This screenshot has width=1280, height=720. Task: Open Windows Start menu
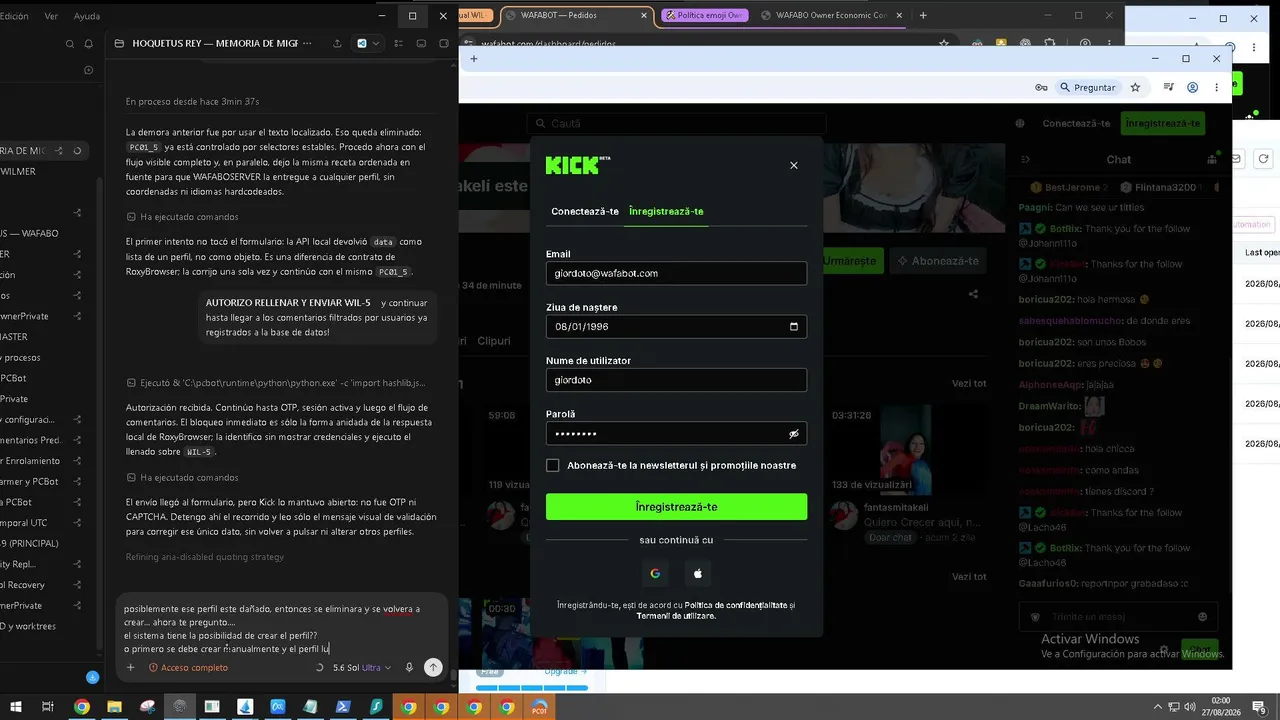pos(16,707)
